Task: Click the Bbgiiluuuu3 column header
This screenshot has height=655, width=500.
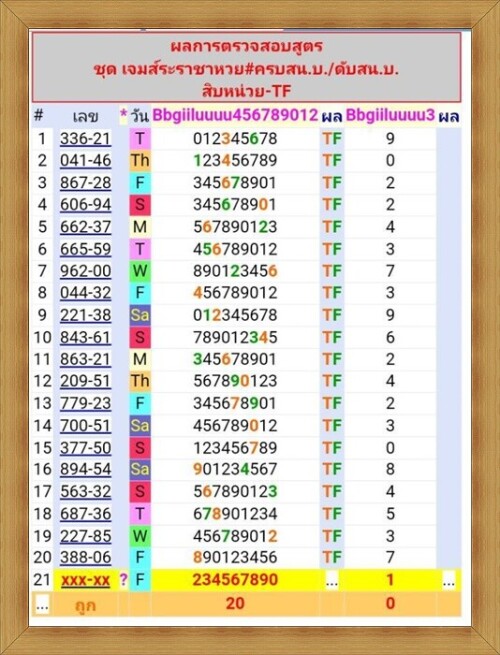Action: click(x=391, y=115)
